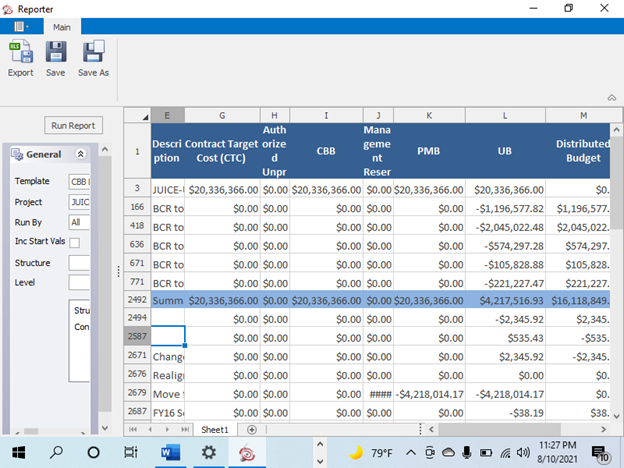
Task: Click left panel scrollbar up arrow
Action: coord(105,150)
